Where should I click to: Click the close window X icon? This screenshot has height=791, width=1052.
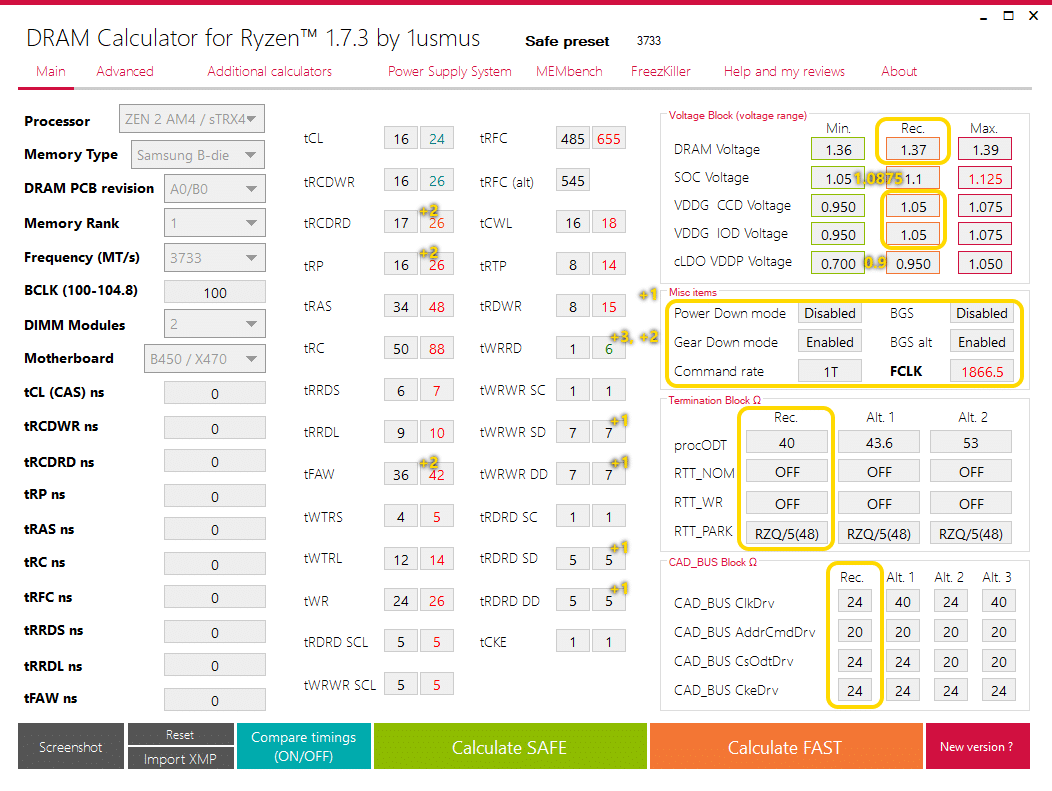(x=1033, y=15)
